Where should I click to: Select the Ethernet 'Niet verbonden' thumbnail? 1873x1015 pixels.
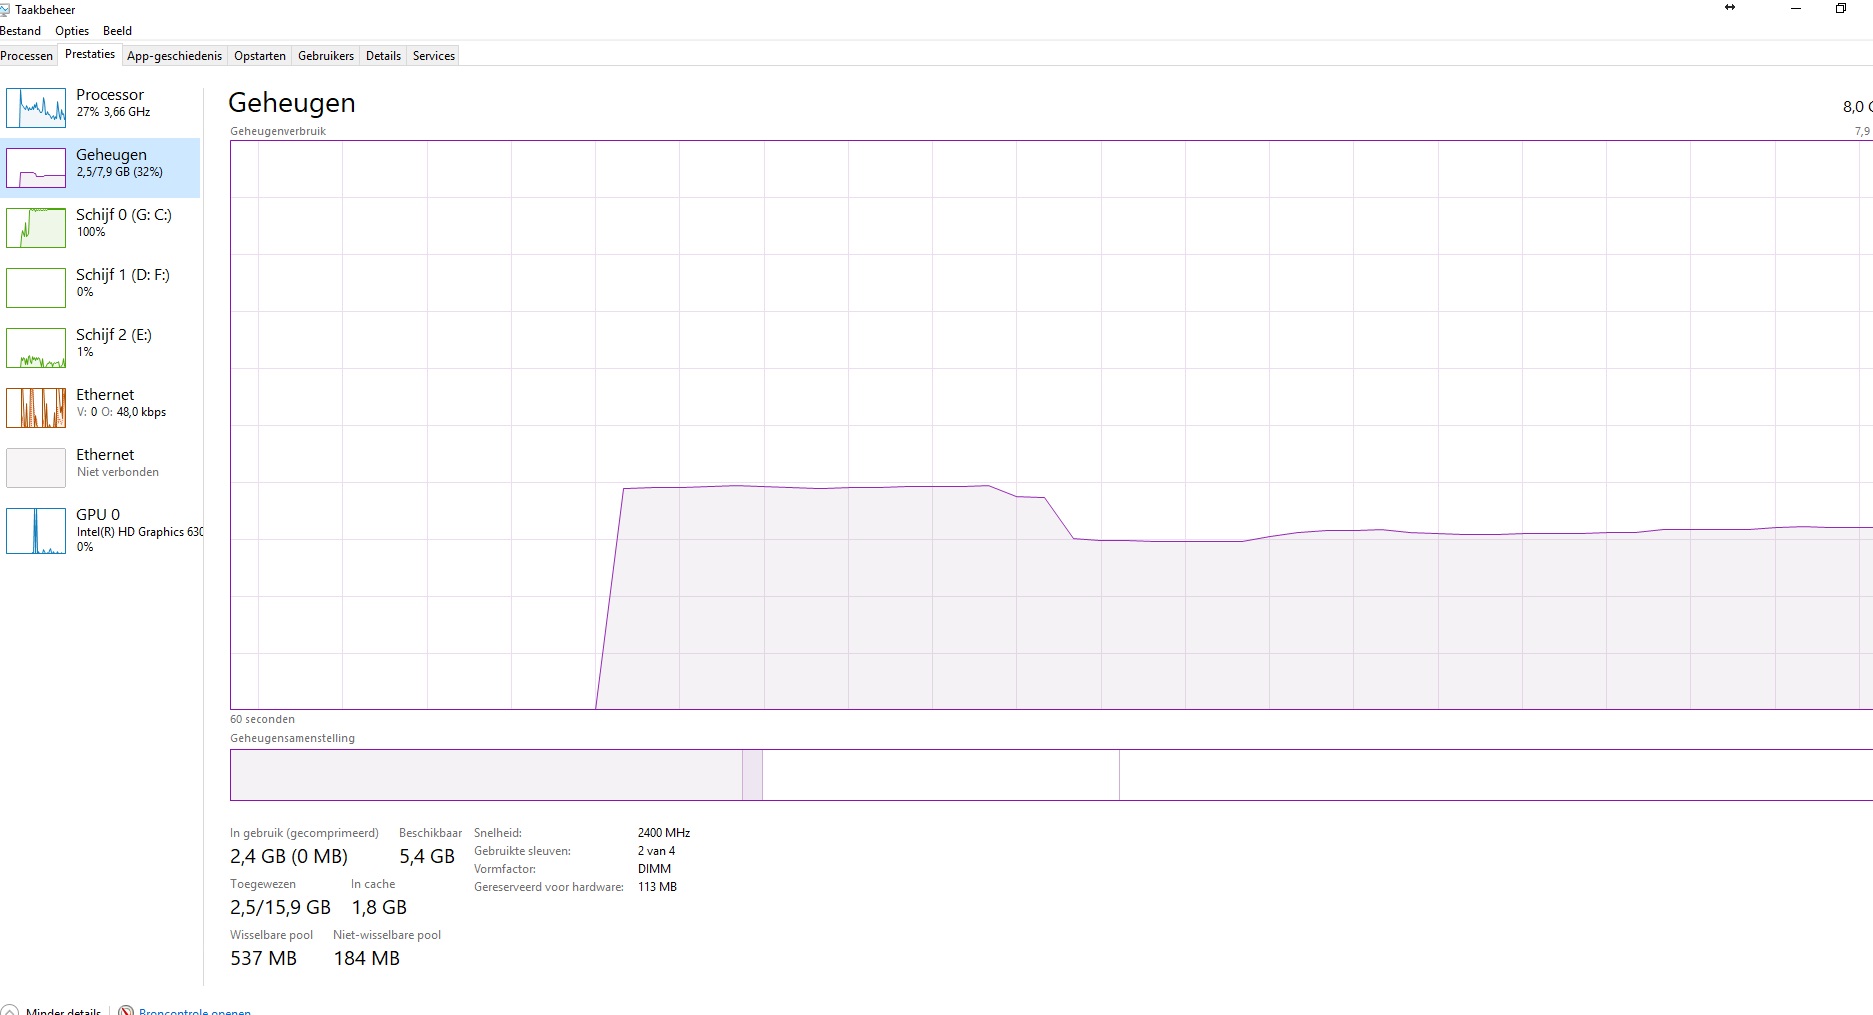pyautogui.click(x=36, y=468)
